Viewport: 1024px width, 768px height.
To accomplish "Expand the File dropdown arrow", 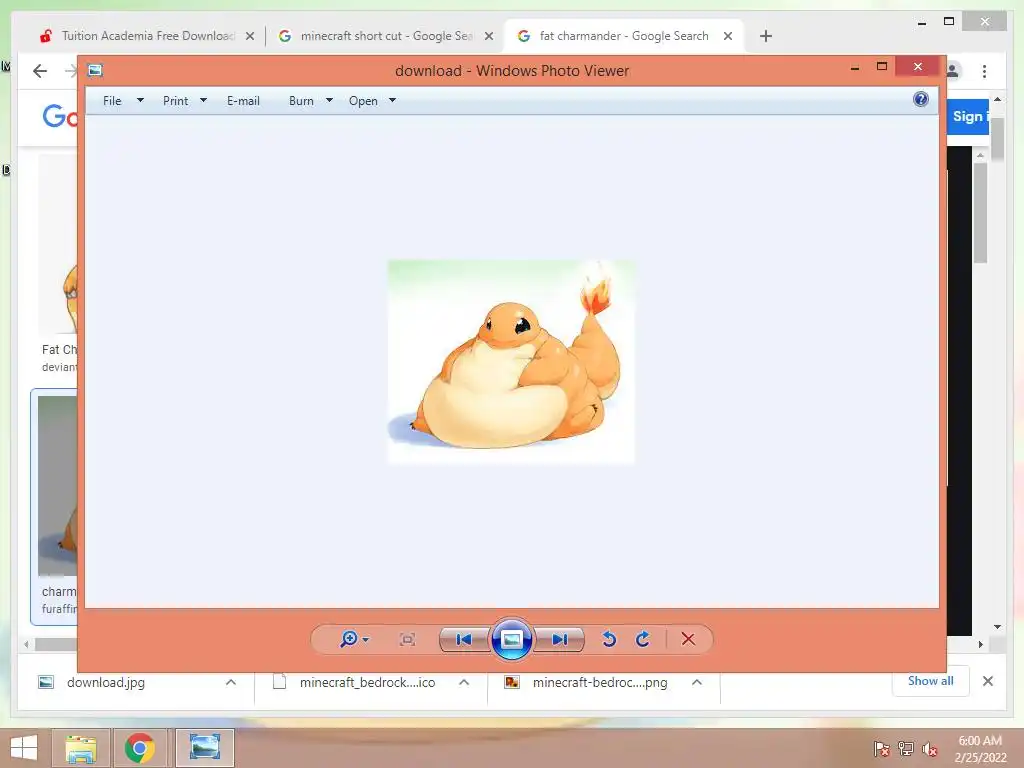I will (140, 101).
